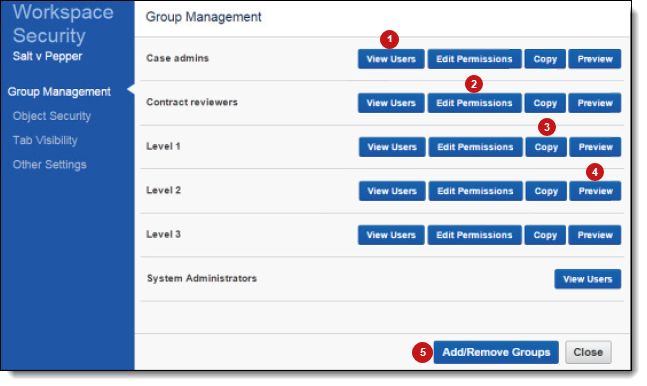Image resolution: width=647 pixels, height=386 pixels.
Task: View users of Case admins group
Action: (391, 59)
